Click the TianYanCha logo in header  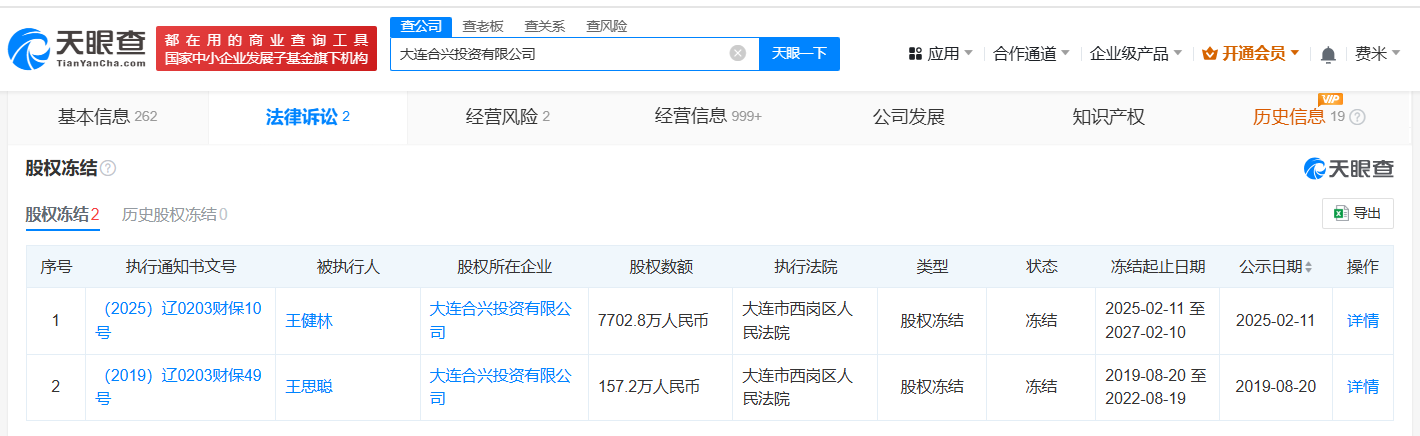(x=76, y=50)
